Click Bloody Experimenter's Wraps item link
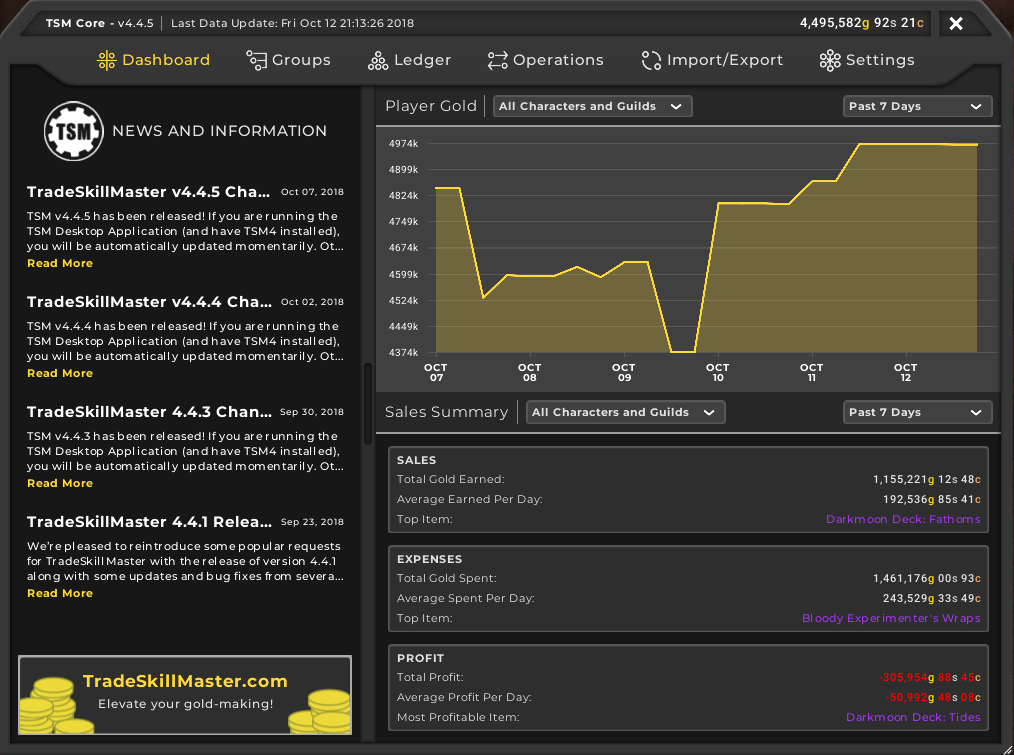The image size is (1014, 755). coord(891,618)
